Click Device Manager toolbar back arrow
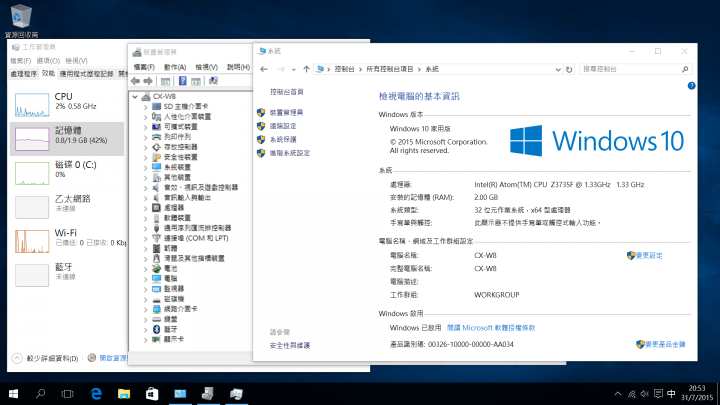Viewport: 720px width, 405px height. point(135,81)
